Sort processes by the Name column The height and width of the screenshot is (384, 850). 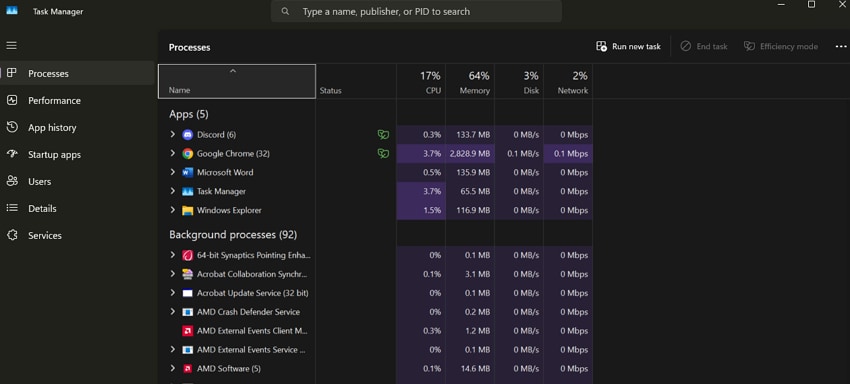click(x=237, y=82)
